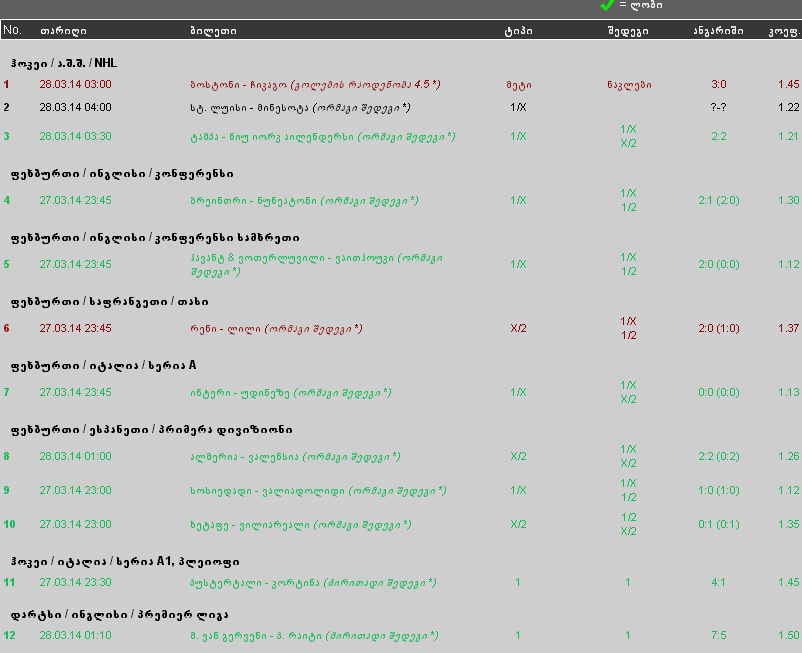
Task: Click the '= ლომი' legend label
Action: [641, 5]
